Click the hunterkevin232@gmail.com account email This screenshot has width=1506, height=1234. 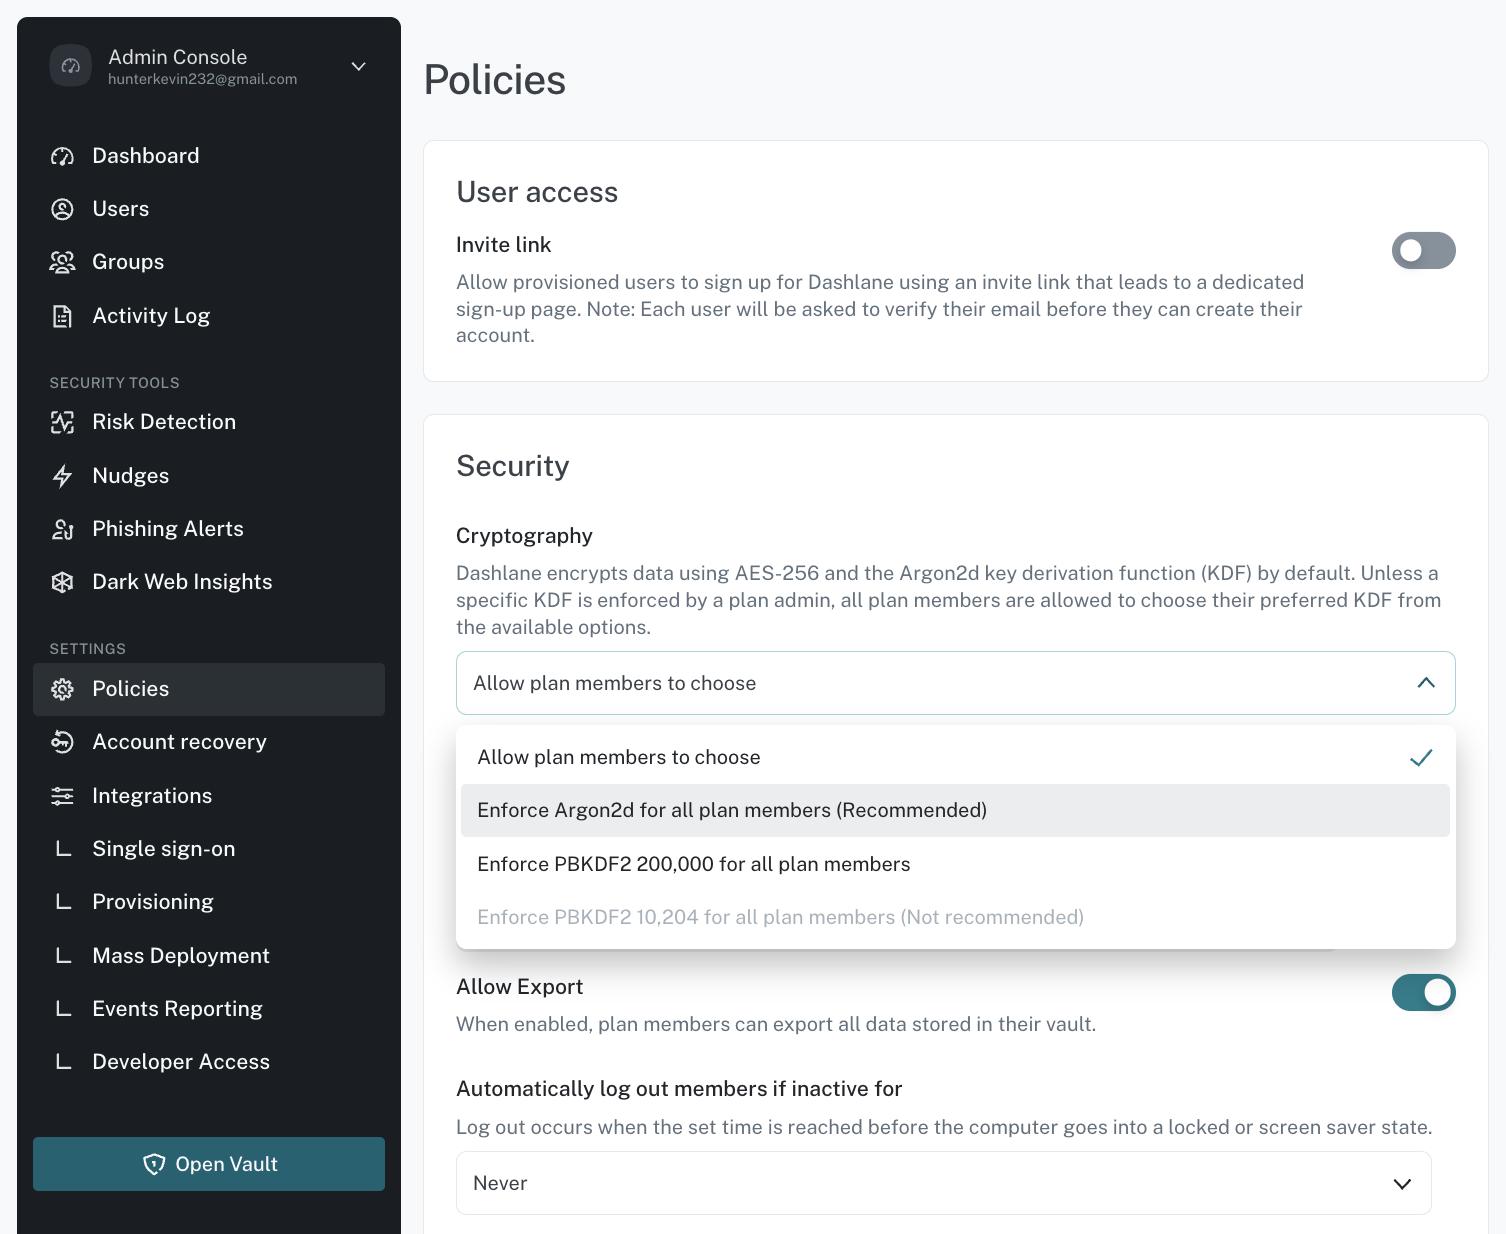[203, 79]
